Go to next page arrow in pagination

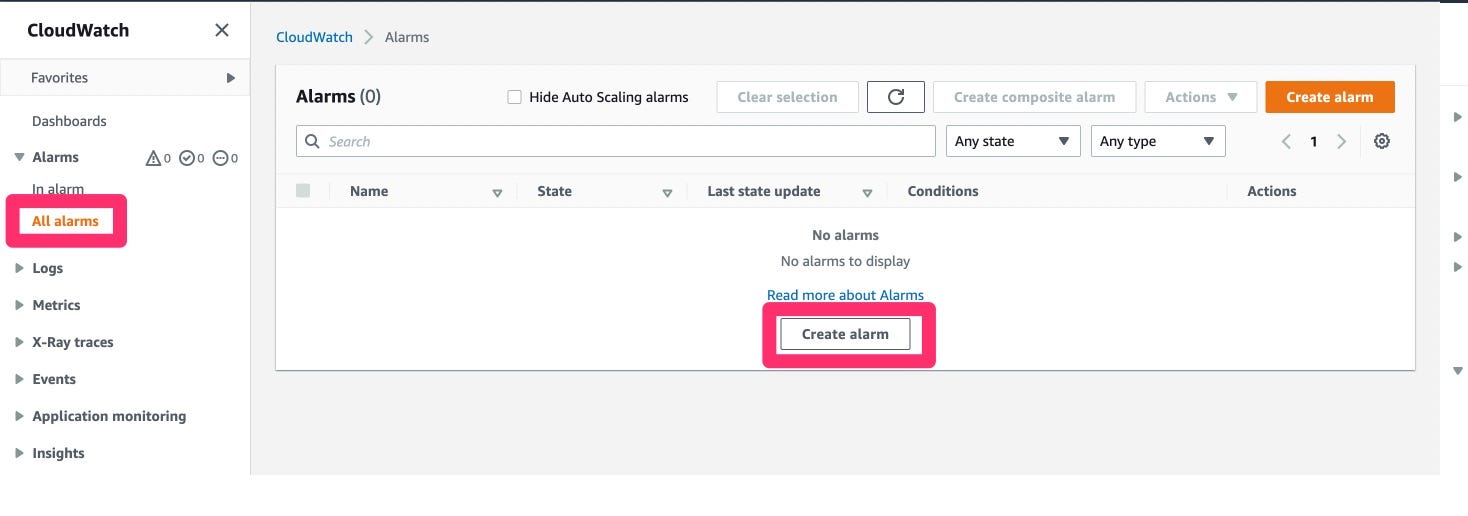pyautogui.click(x=1342, y=142)
